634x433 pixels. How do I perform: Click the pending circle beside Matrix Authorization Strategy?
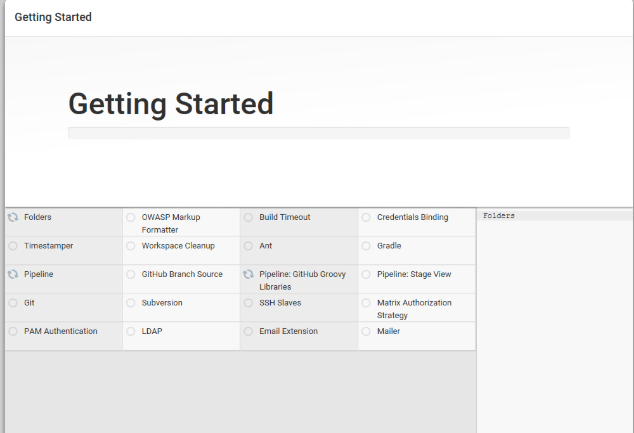[x=366, y=303]
